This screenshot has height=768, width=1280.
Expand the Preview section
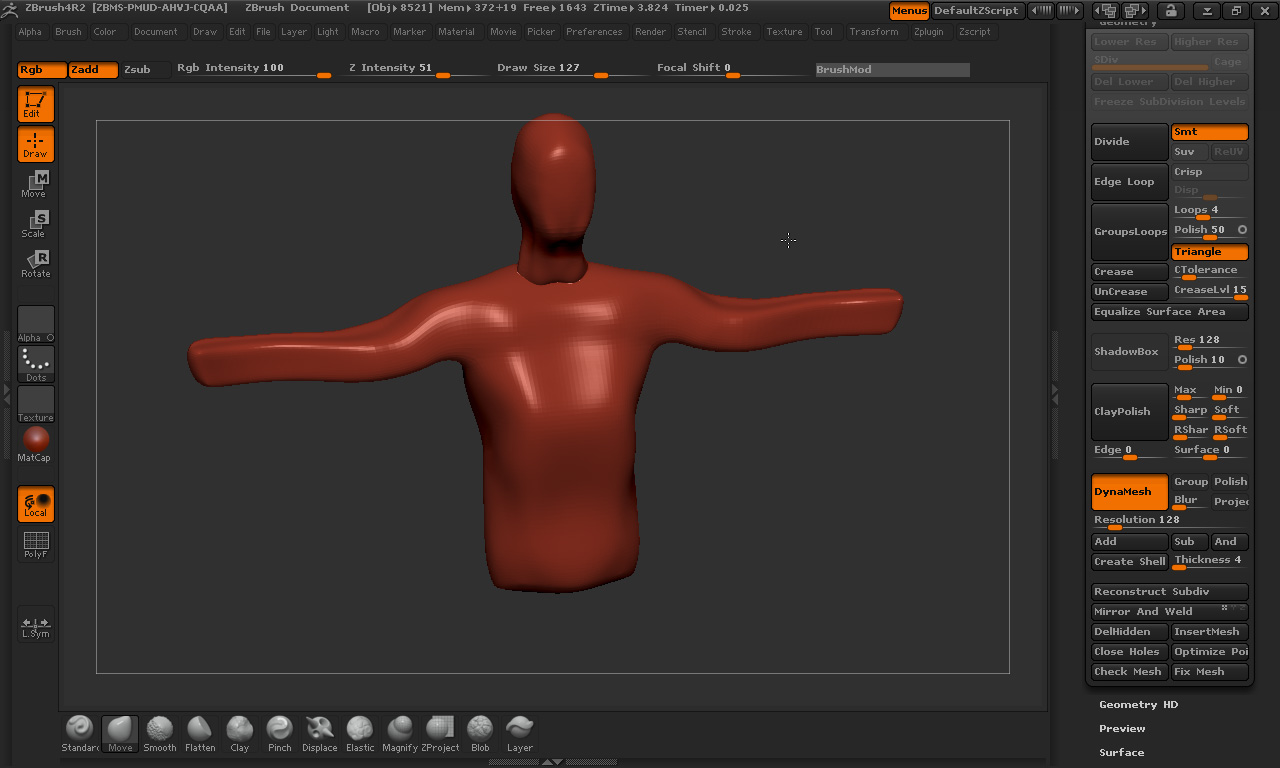click(1122, 729)
